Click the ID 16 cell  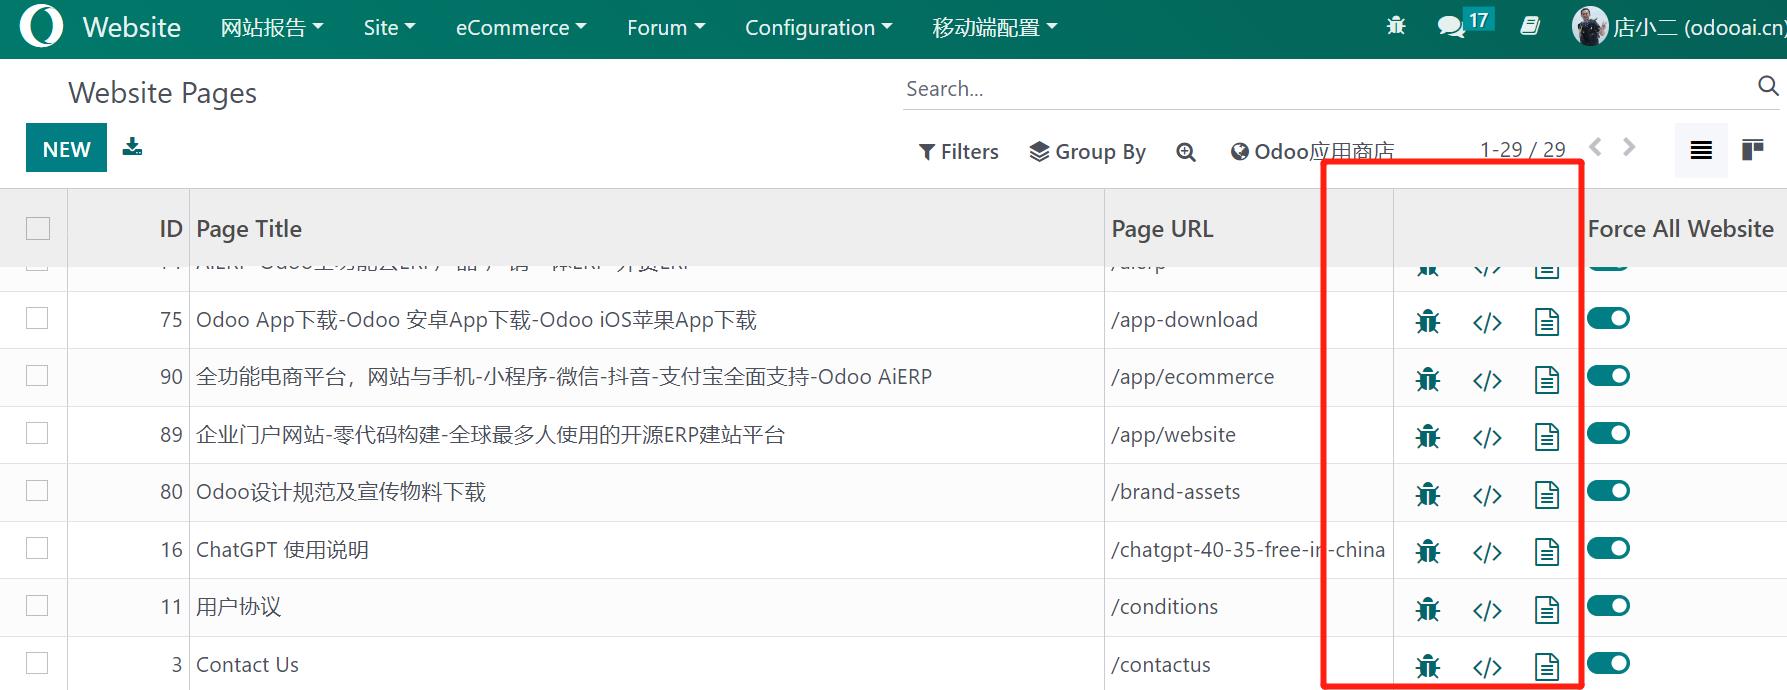172,550
